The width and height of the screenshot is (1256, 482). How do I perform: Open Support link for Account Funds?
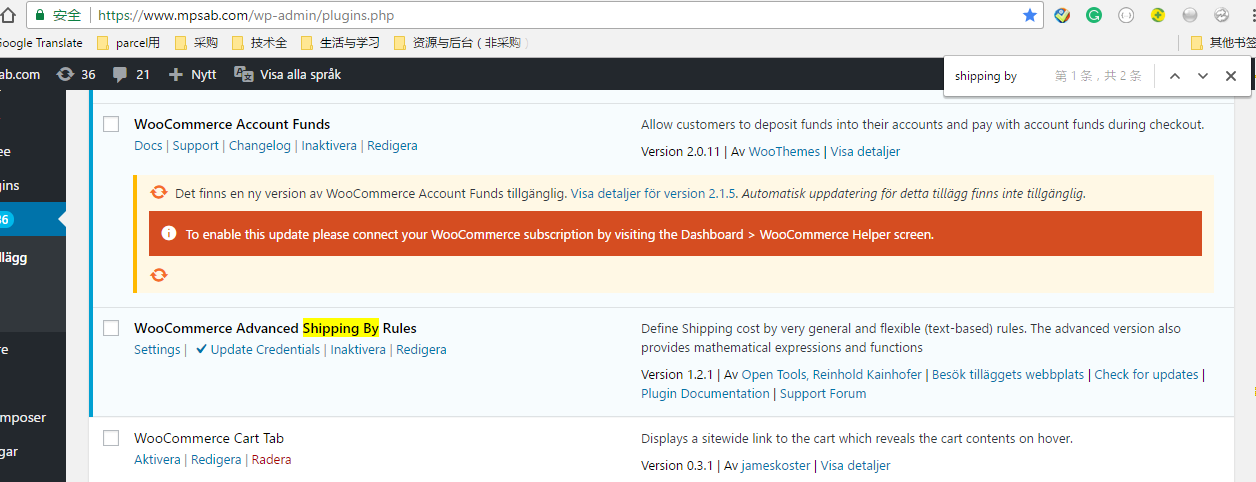click(x=195, y=146)
